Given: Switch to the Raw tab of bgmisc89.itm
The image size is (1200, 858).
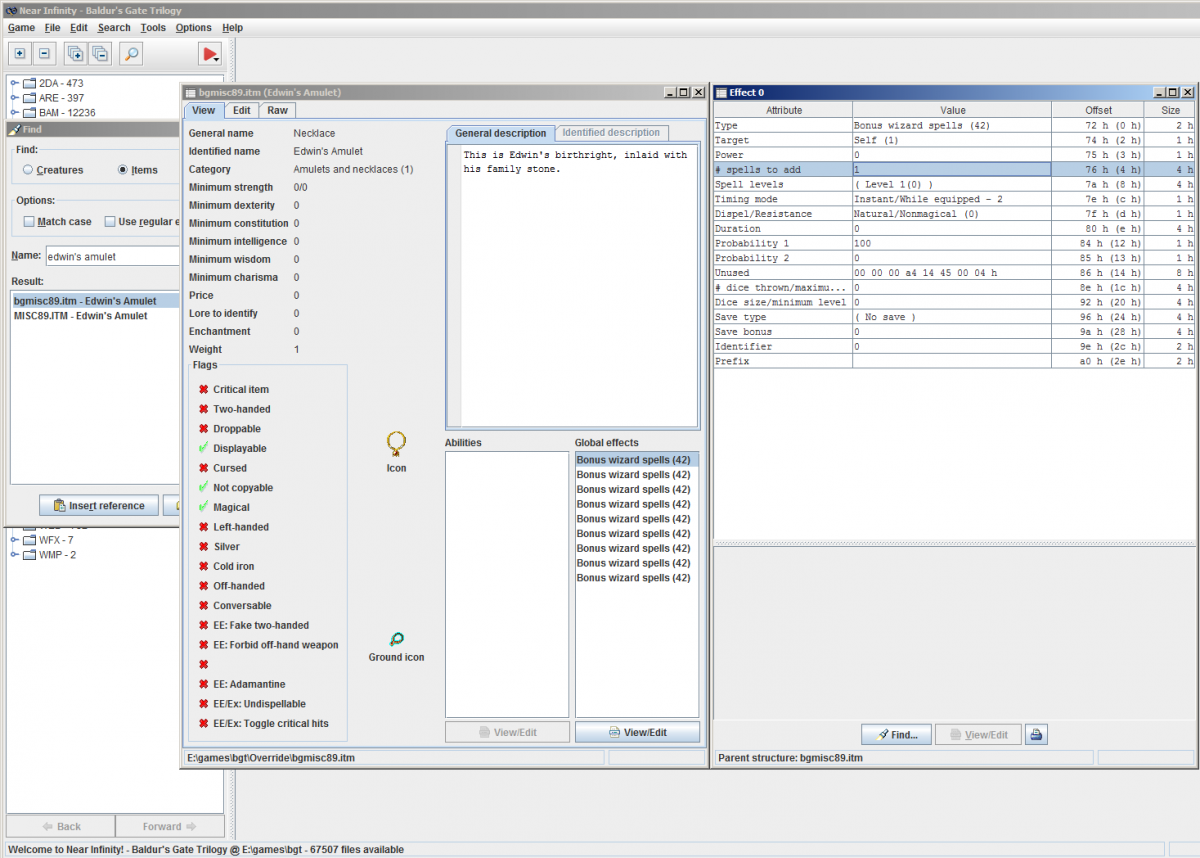Looking at the screenshot, I should tap(277, 110).
